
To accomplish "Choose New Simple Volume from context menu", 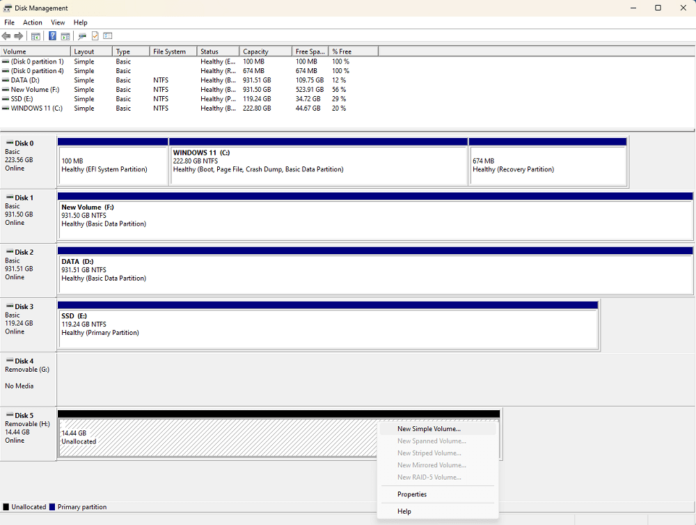I will pos(429,429).
